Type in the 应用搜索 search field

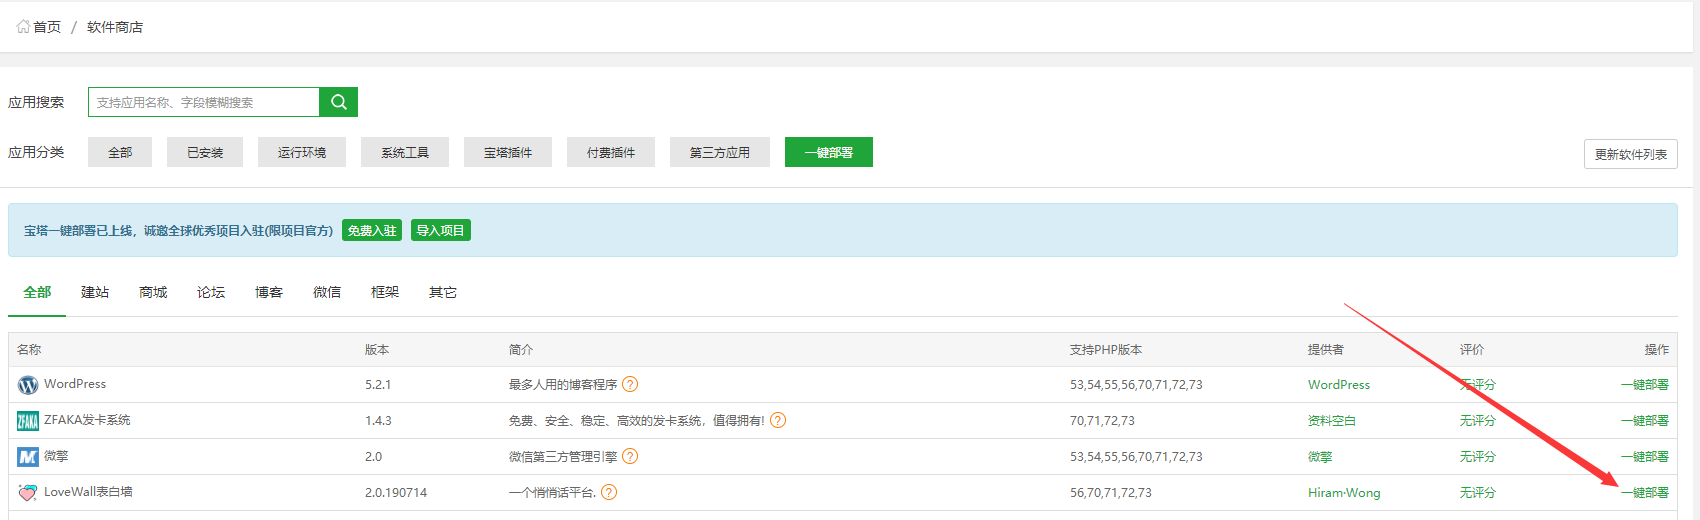click(204, 102)
